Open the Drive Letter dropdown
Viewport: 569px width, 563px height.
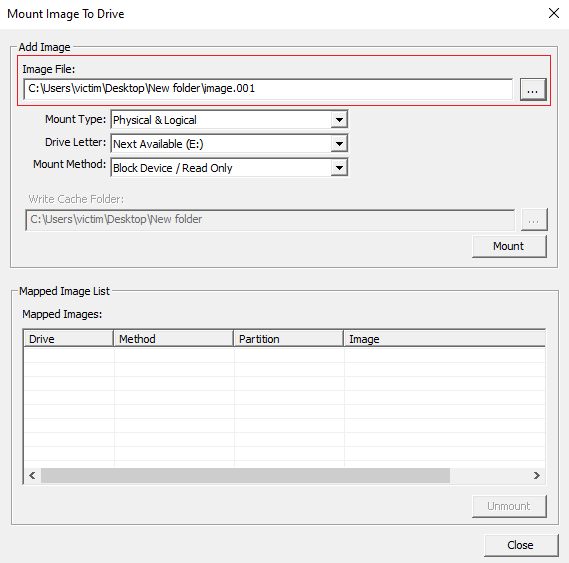(x=339, y=144)
